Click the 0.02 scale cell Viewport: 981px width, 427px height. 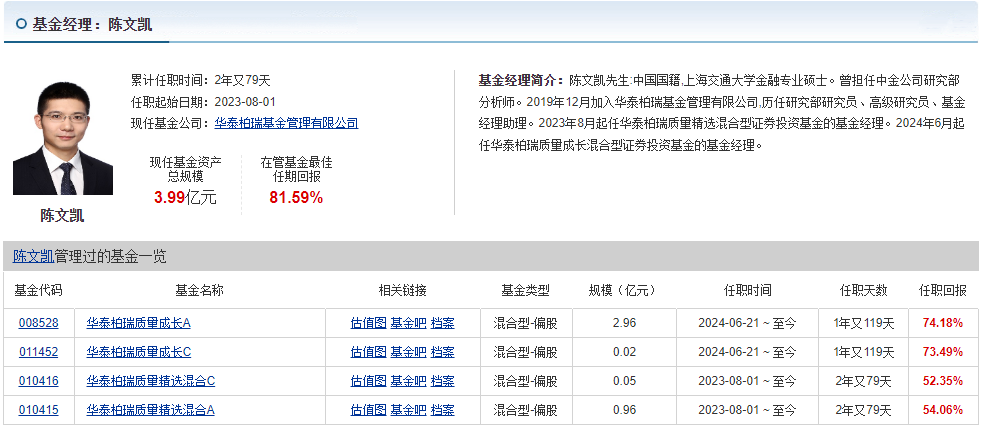pos(624,352)
